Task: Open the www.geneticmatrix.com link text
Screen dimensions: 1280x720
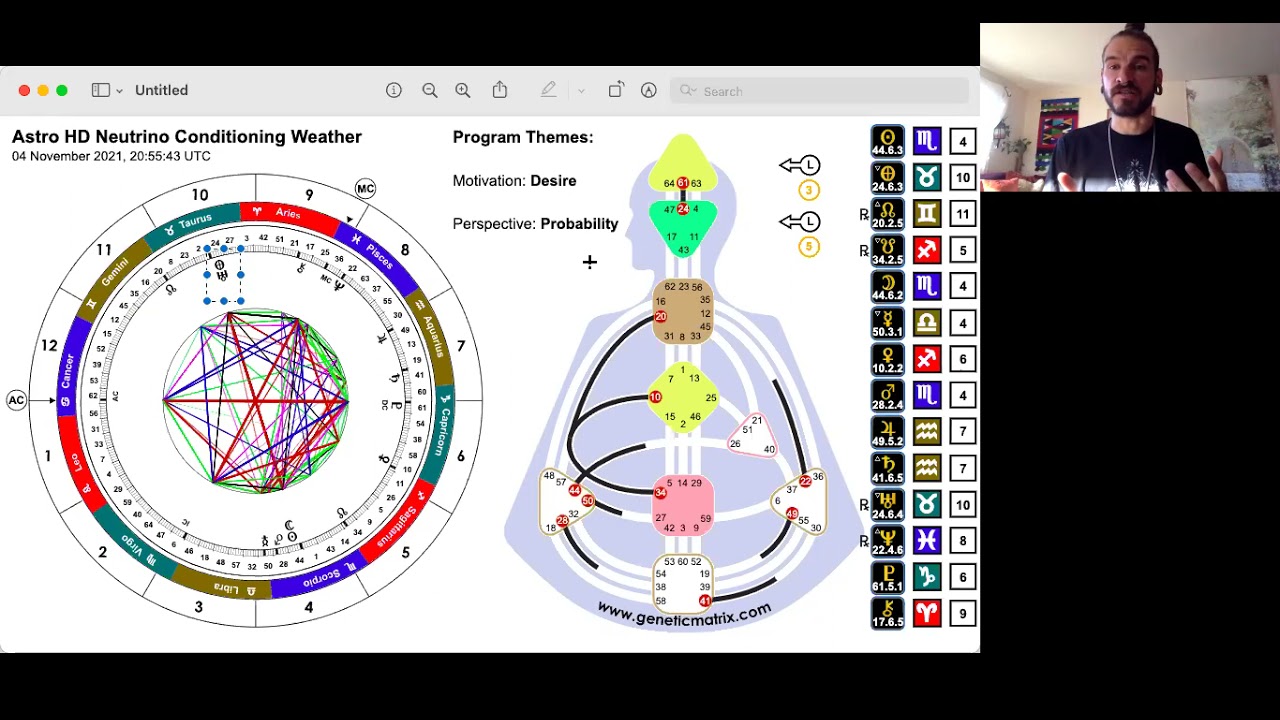Action: click(x=684, y=613)
